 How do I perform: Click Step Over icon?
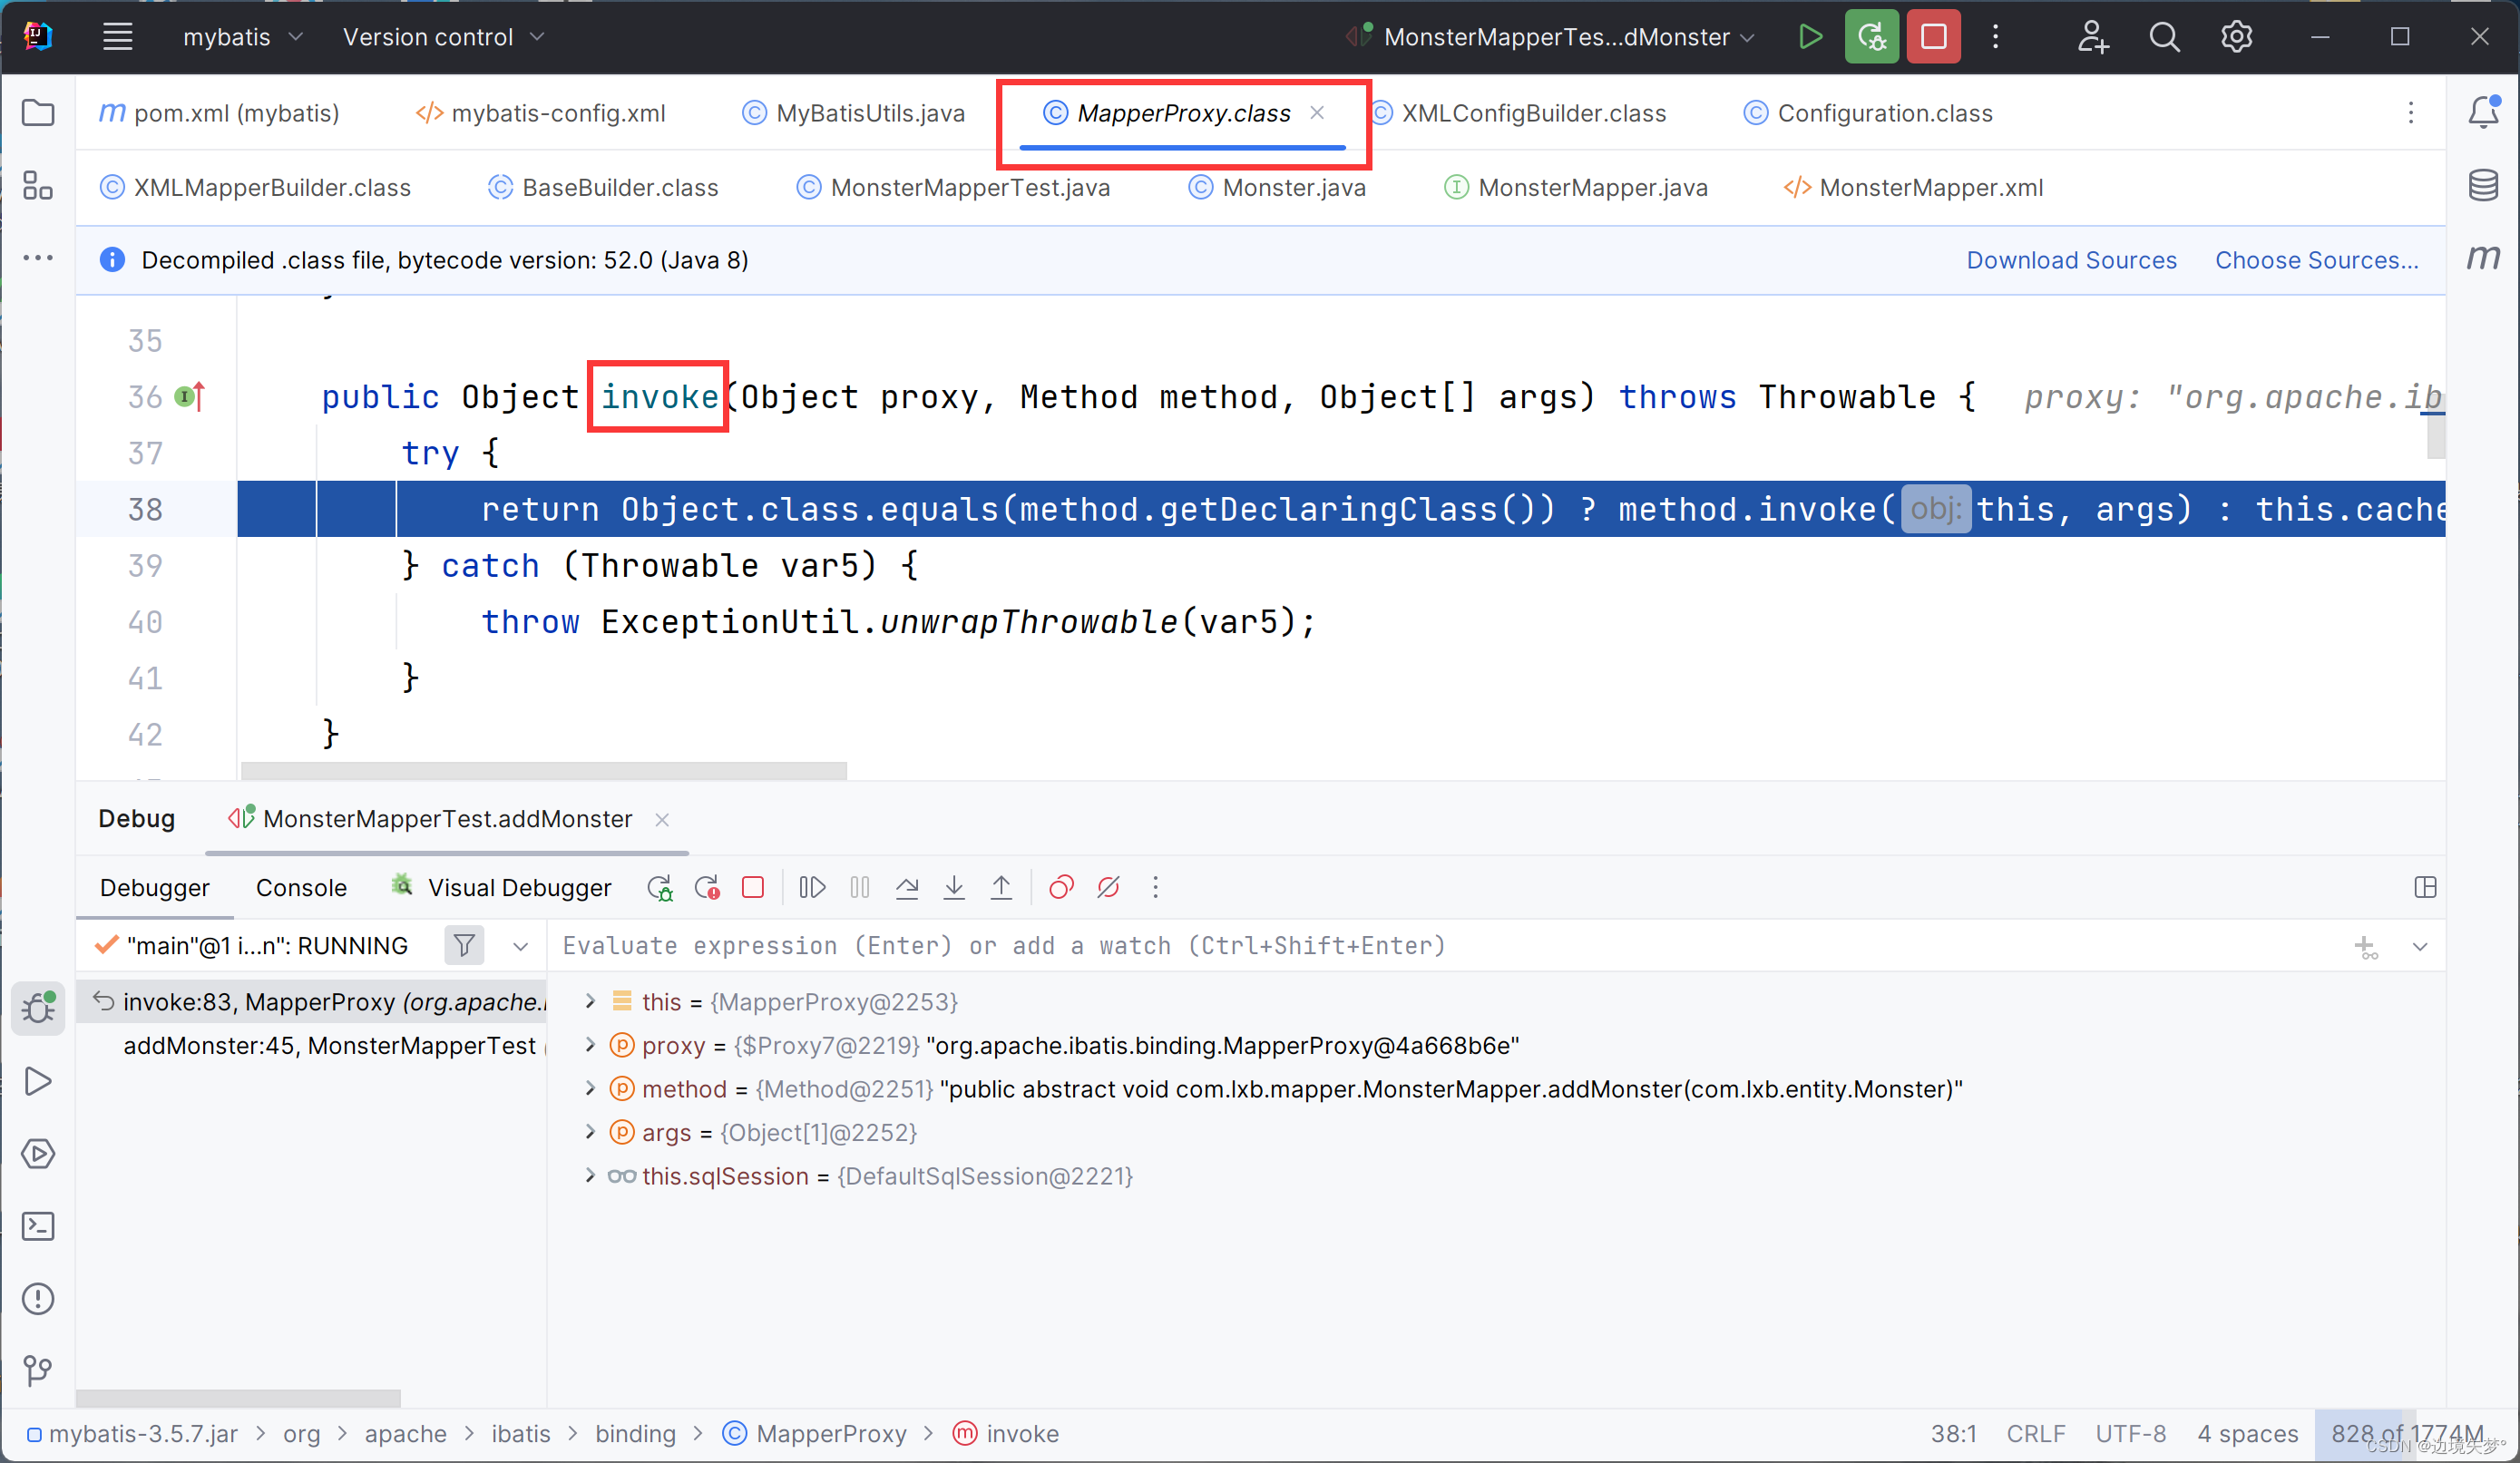click(x=907, y=887)
